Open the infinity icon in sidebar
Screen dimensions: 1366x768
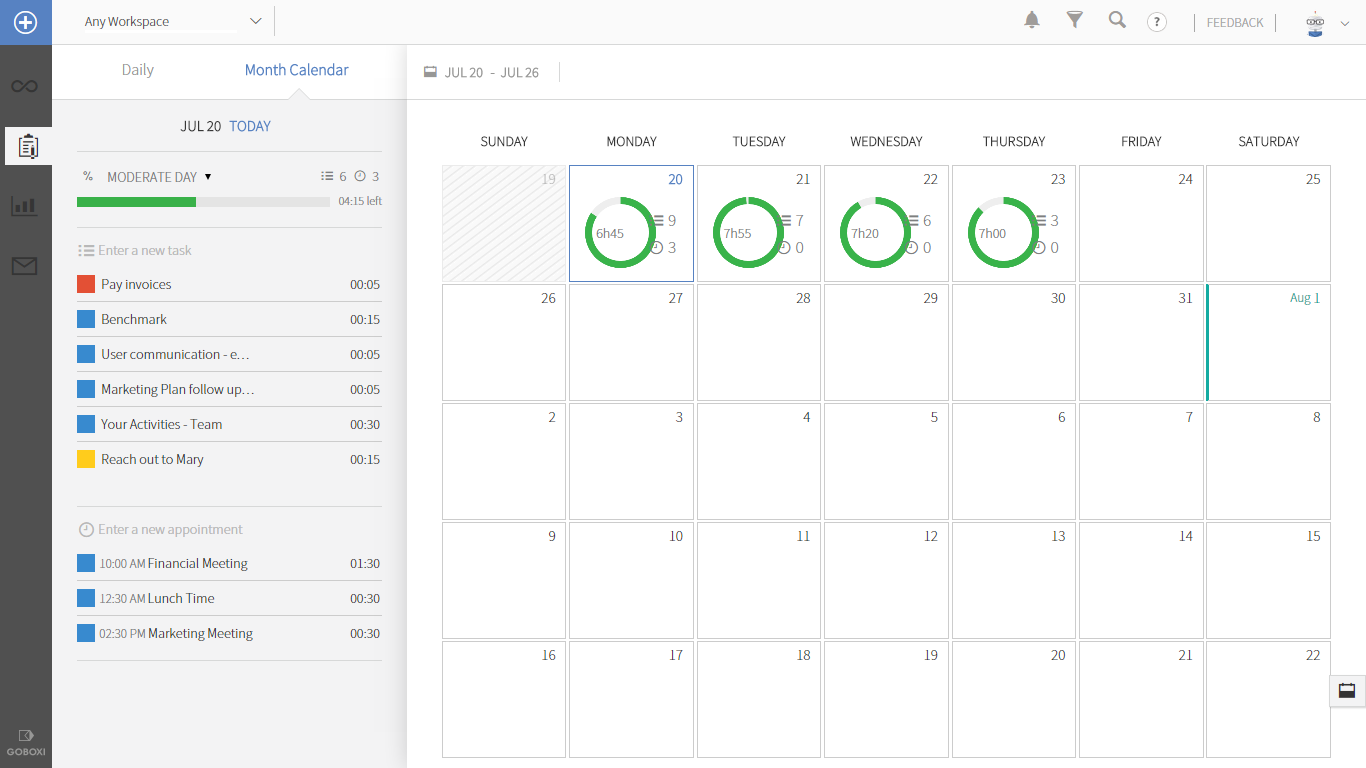[25, 87]
